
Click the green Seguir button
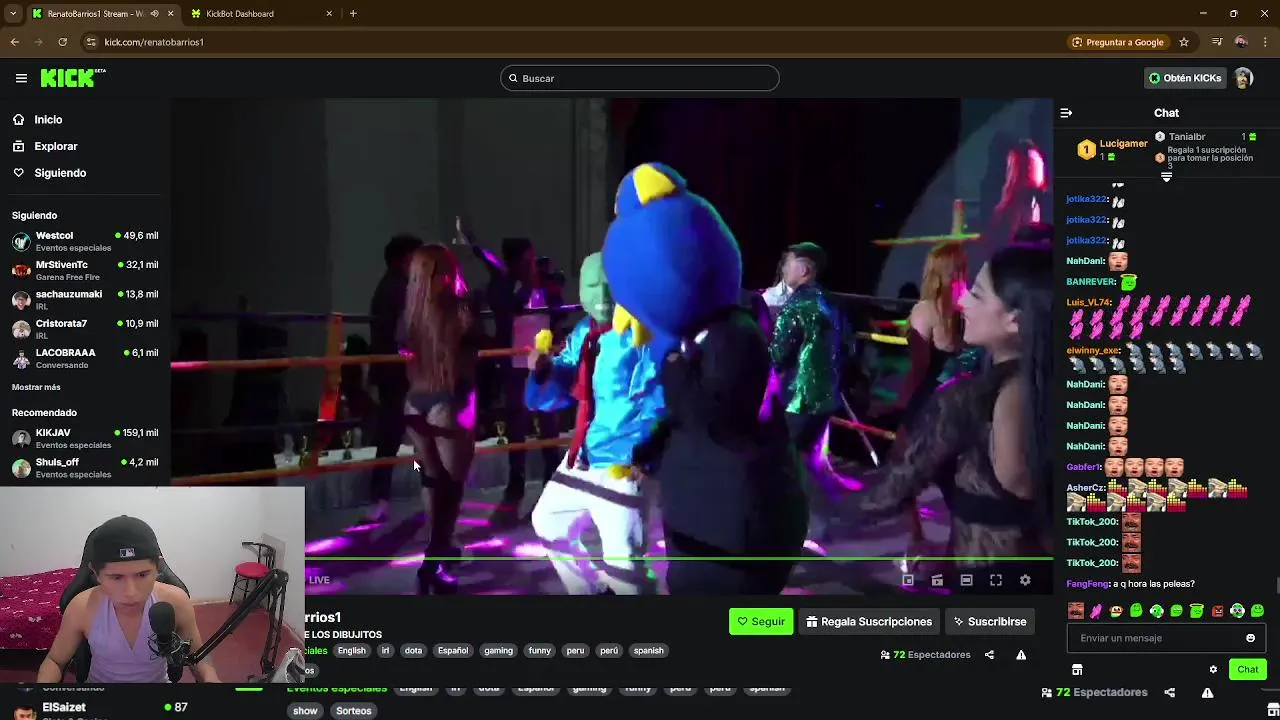(761, 622)
